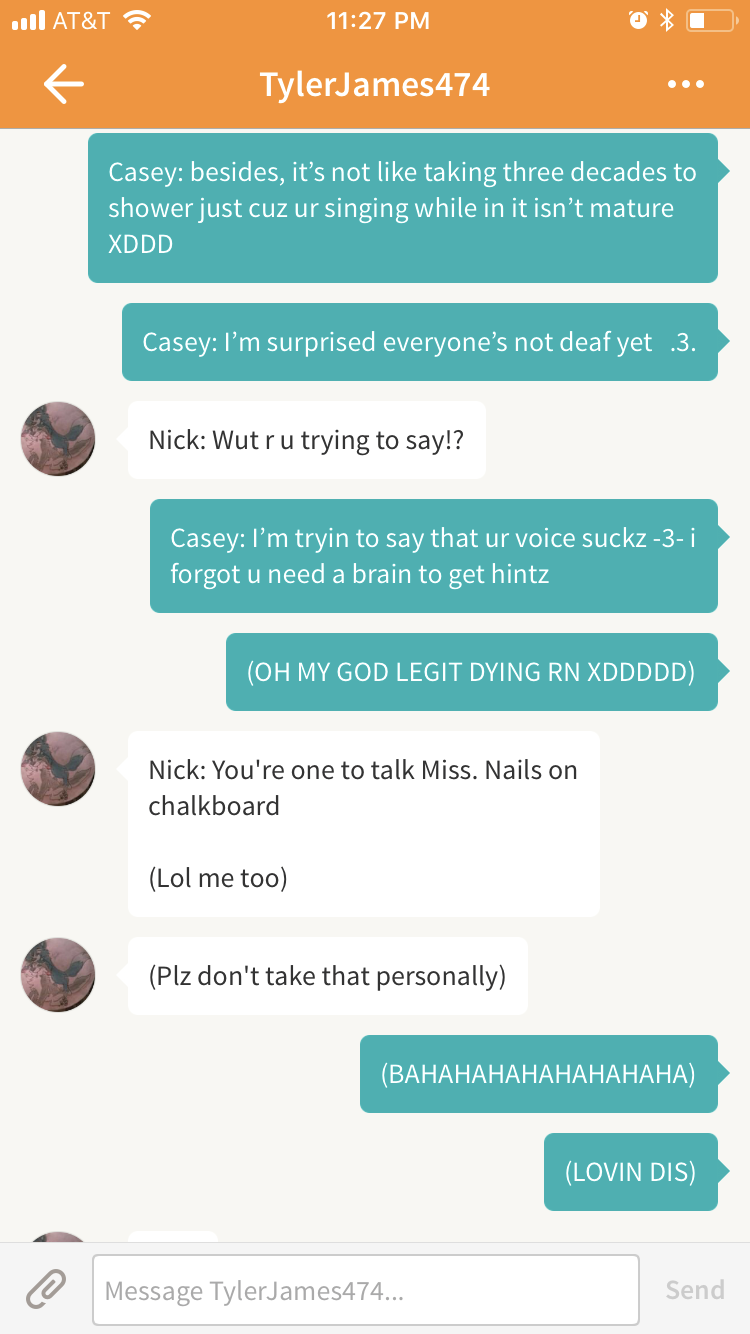Click the Send button
The image size is (750, 1334).
[695, 1290]
